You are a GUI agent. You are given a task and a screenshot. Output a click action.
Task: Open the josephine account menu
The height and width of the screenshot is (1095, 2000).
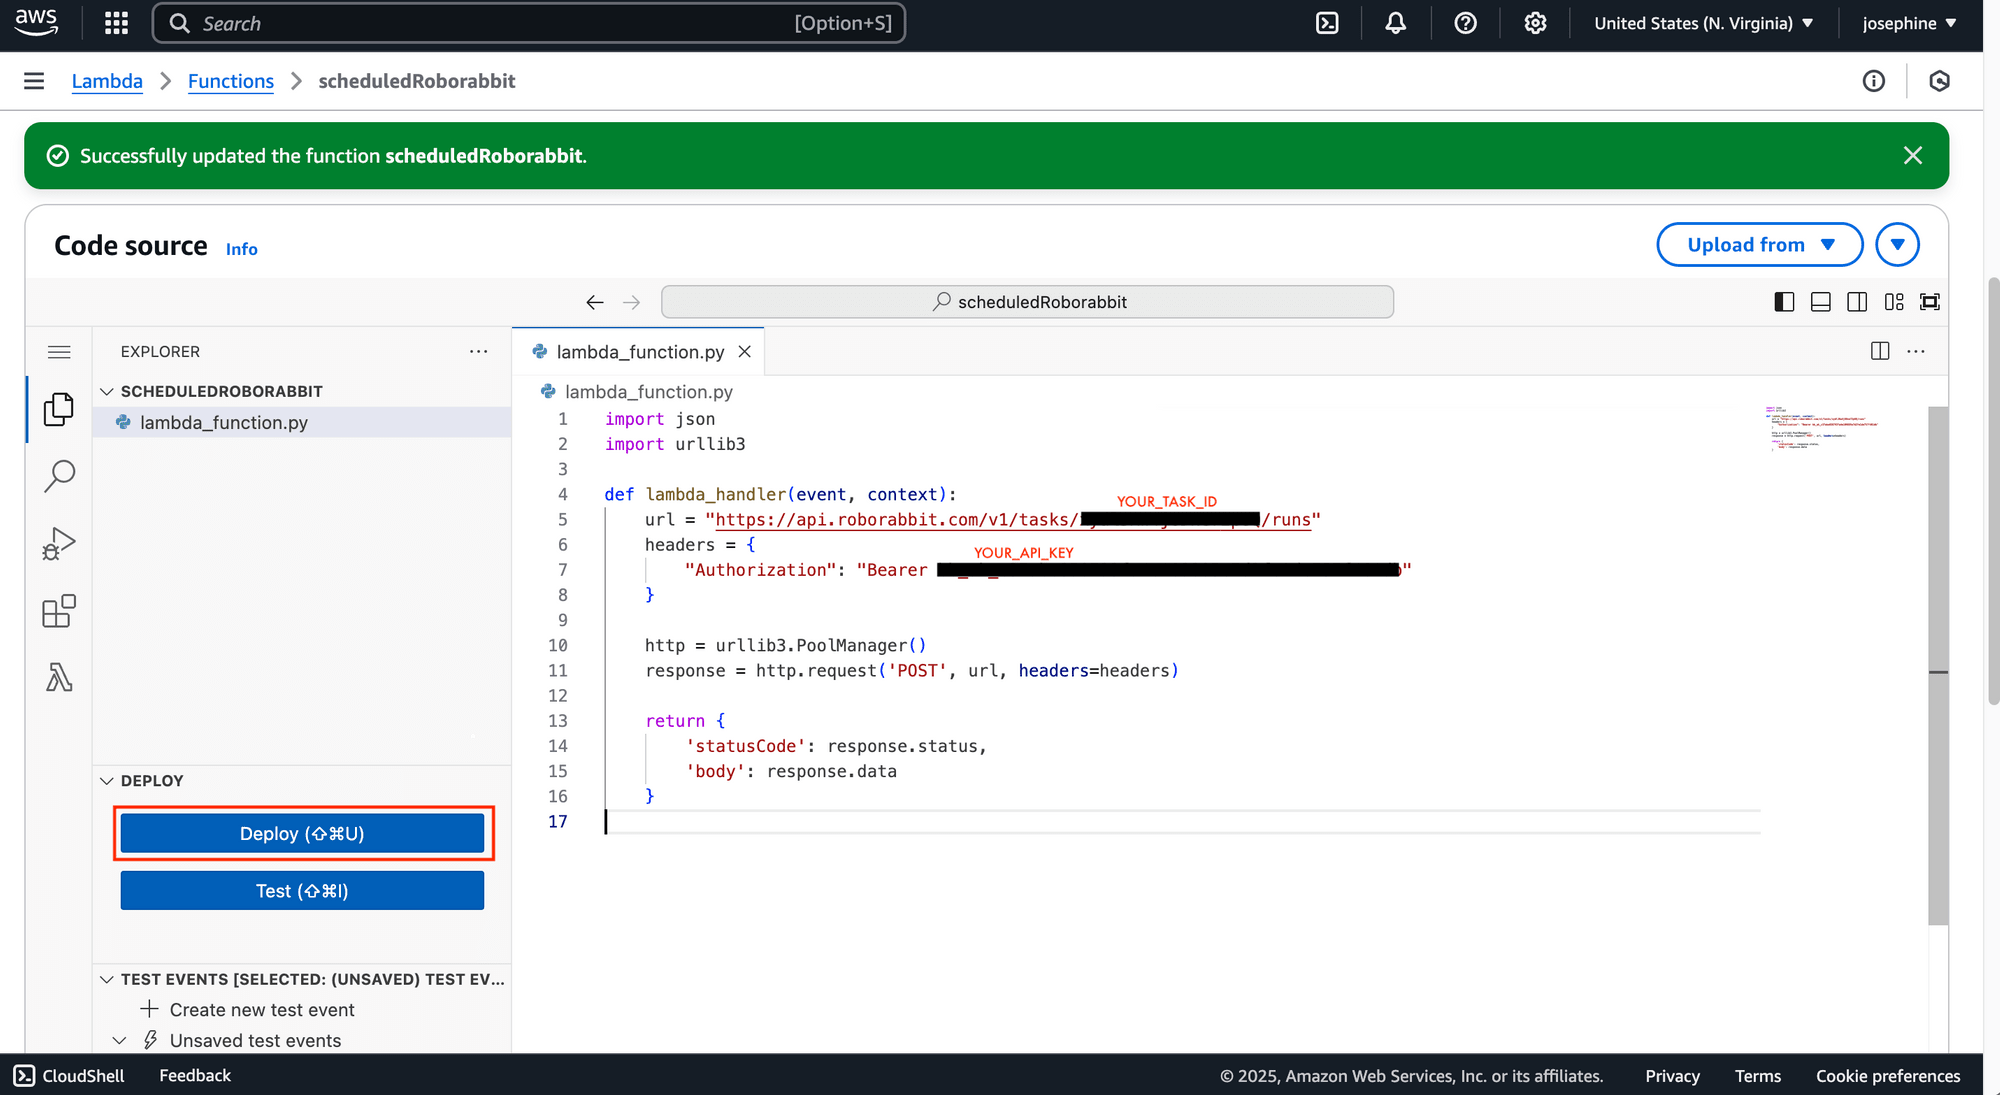pos(1909,23)
